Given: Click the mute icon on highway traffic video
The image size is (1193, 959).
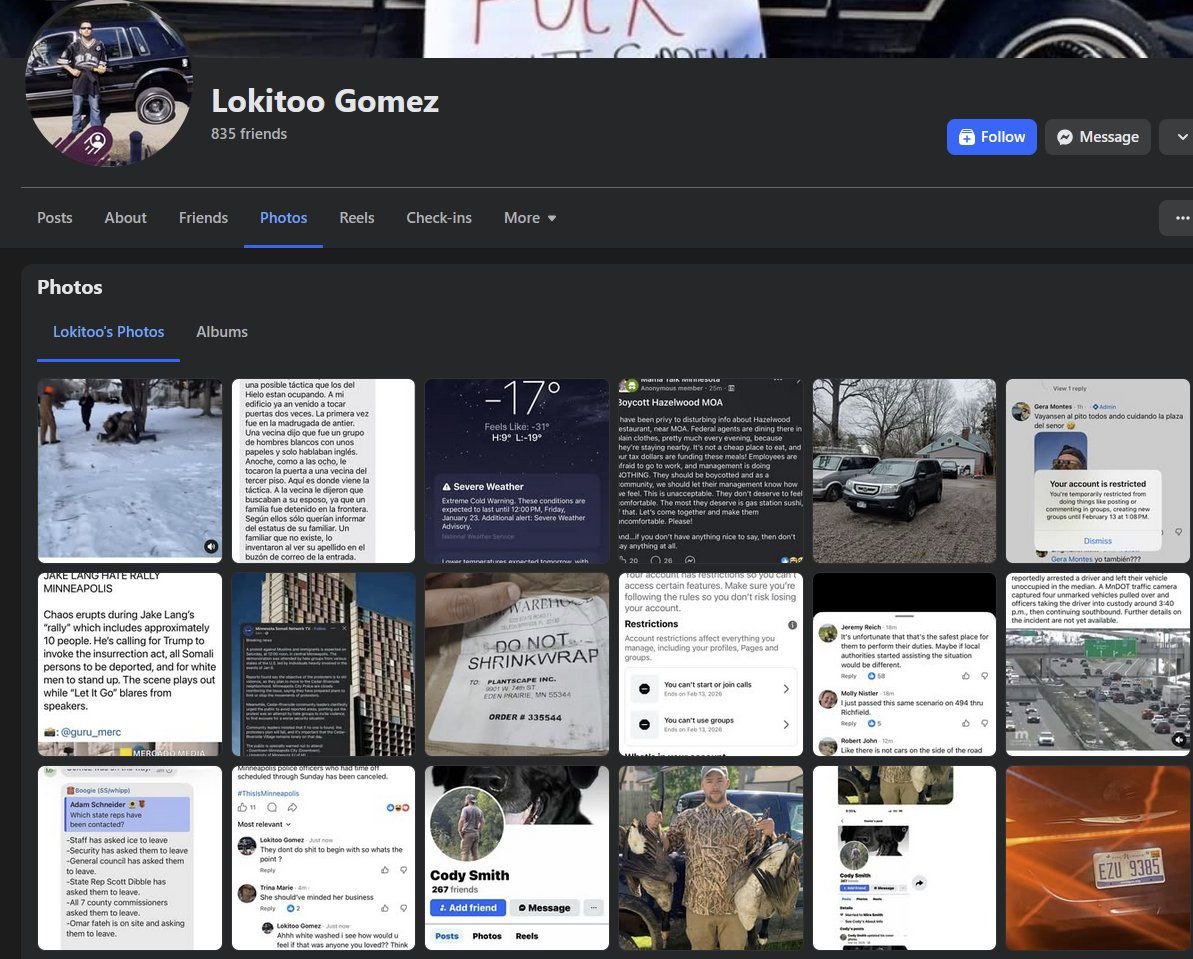Looking at the screenshot, I should [x=1179, y=739].
